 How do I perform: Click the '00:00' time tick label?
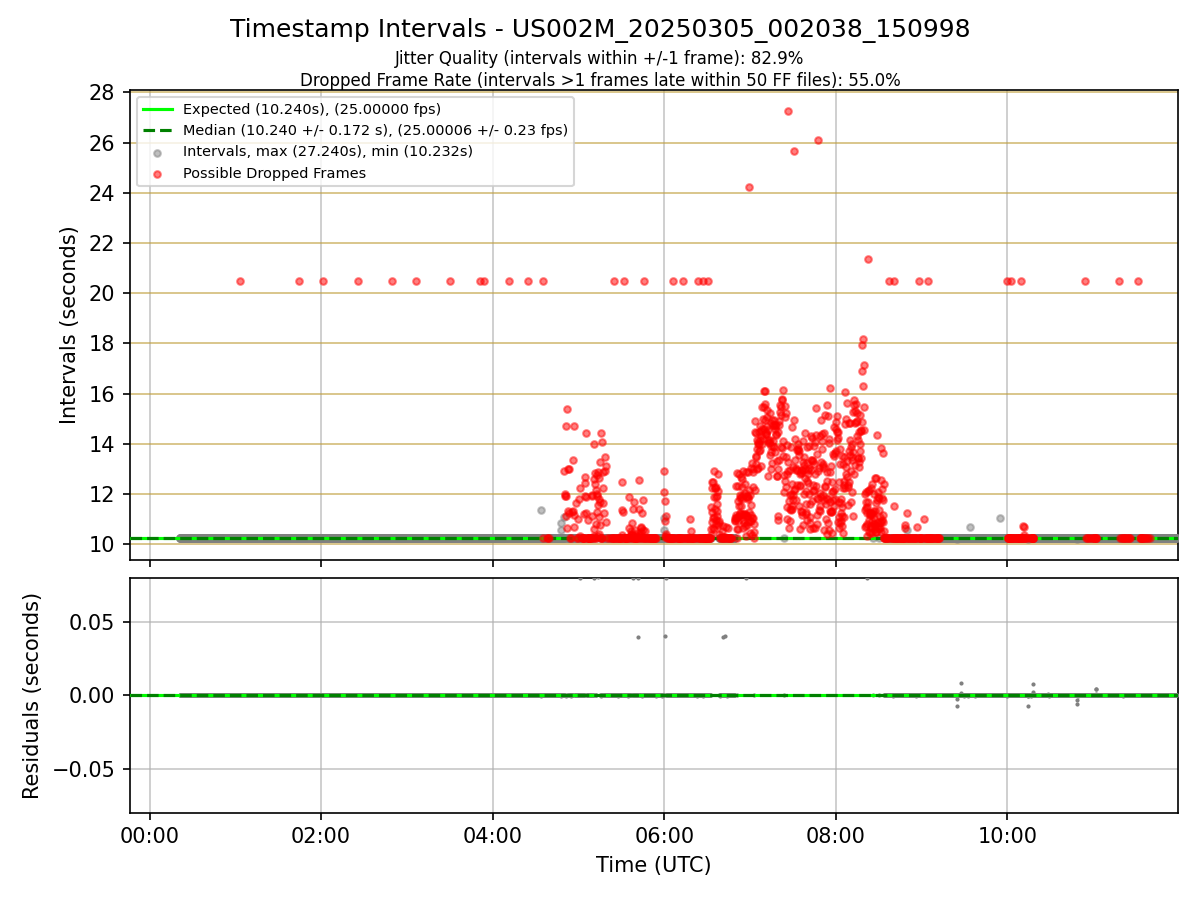(x=150, y=836)
